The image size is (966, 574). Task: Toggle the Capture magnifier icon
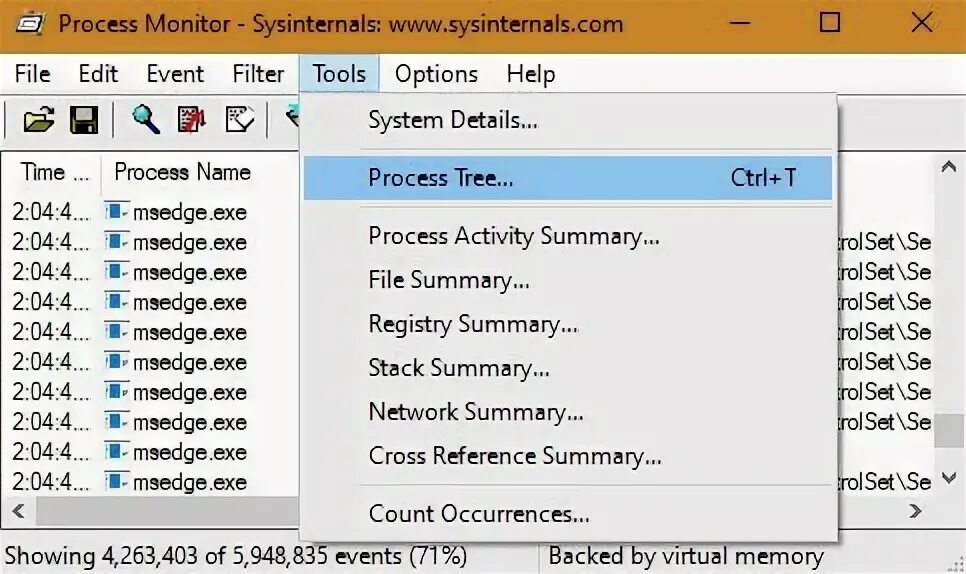(146, 120)
